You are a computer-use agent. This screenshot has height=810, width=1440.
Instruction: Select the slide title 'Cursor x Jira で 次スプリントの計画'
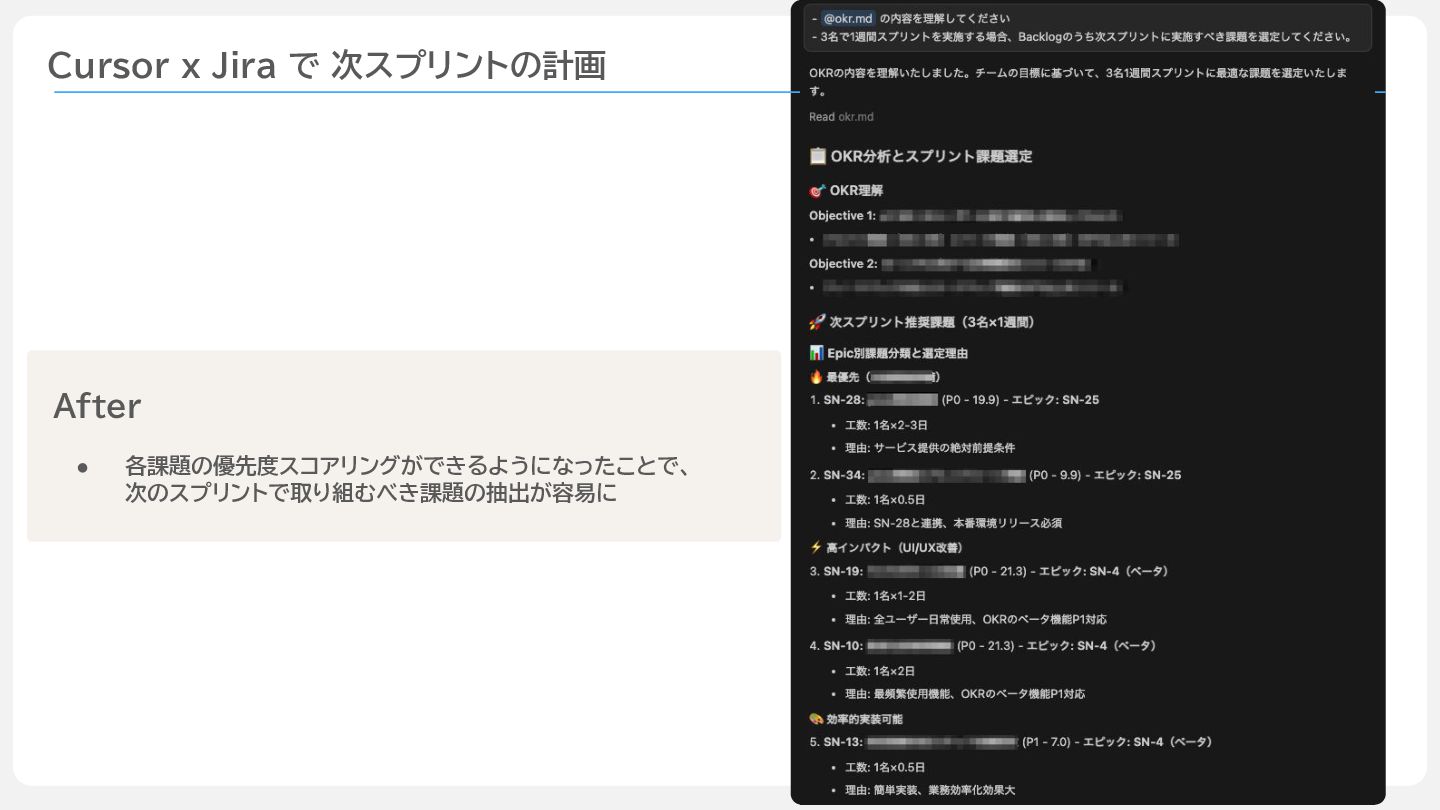coord(327,66)
